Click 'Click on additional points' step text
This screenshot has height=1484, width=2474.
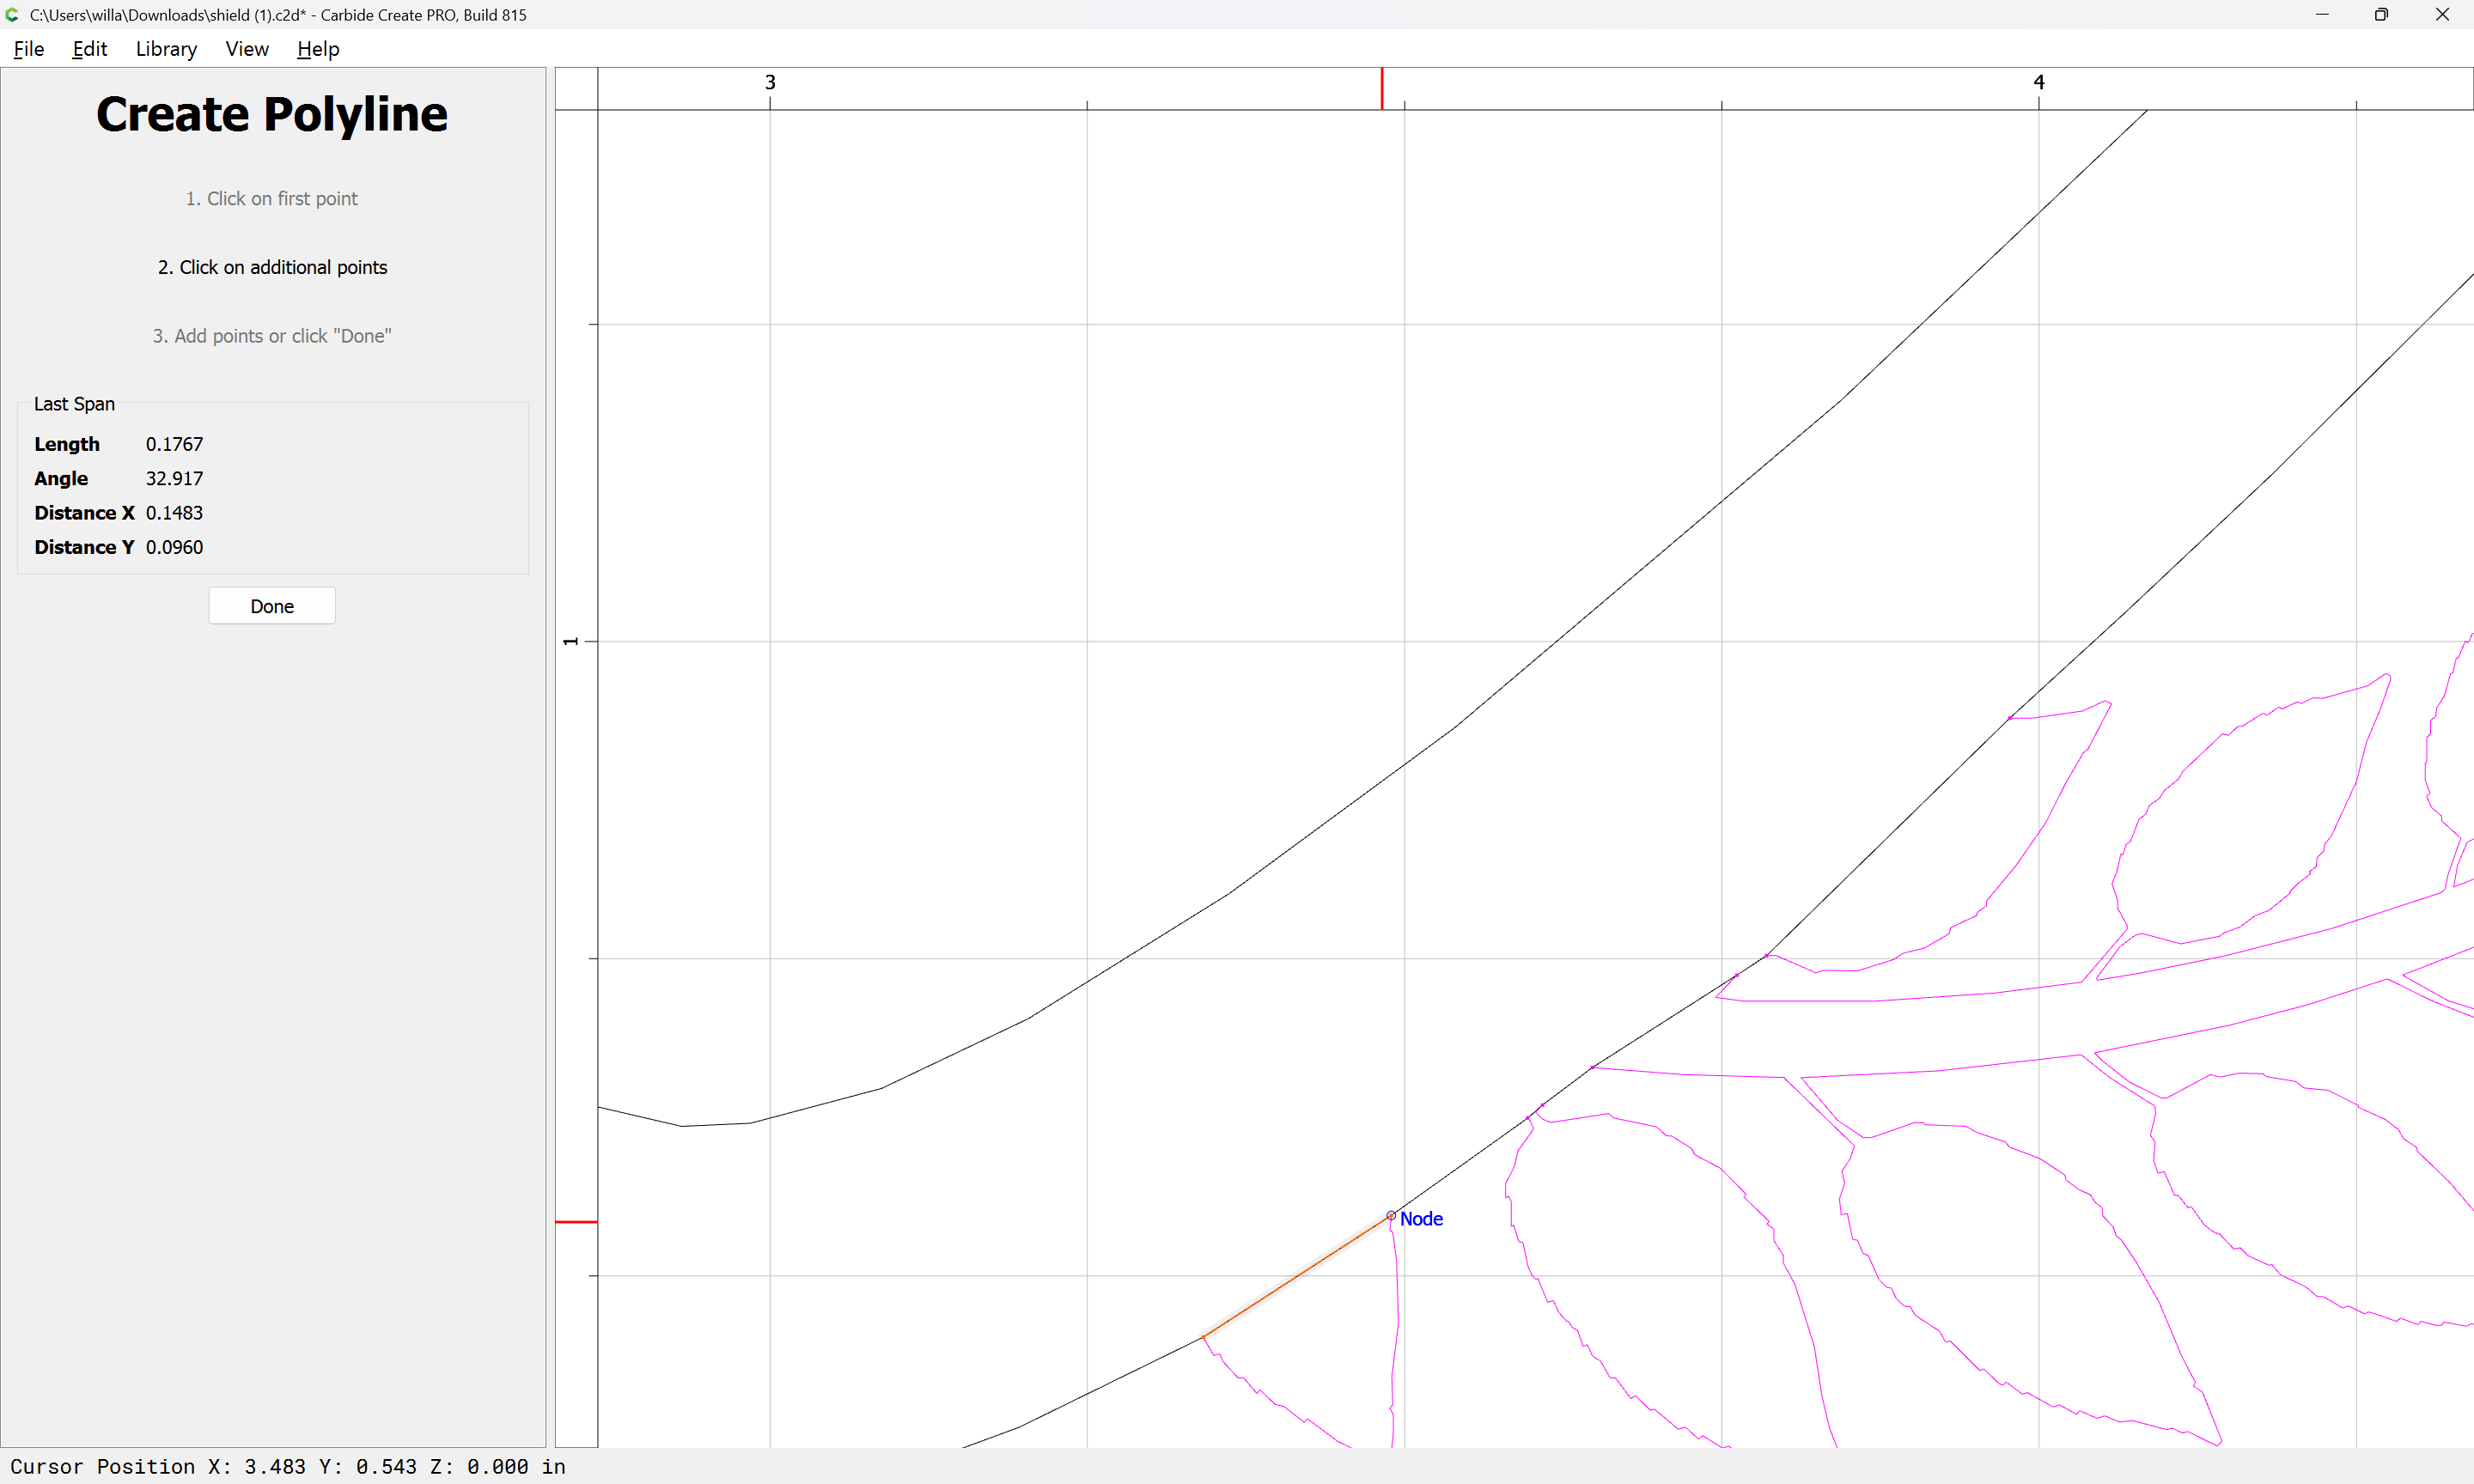click(272, 267)
